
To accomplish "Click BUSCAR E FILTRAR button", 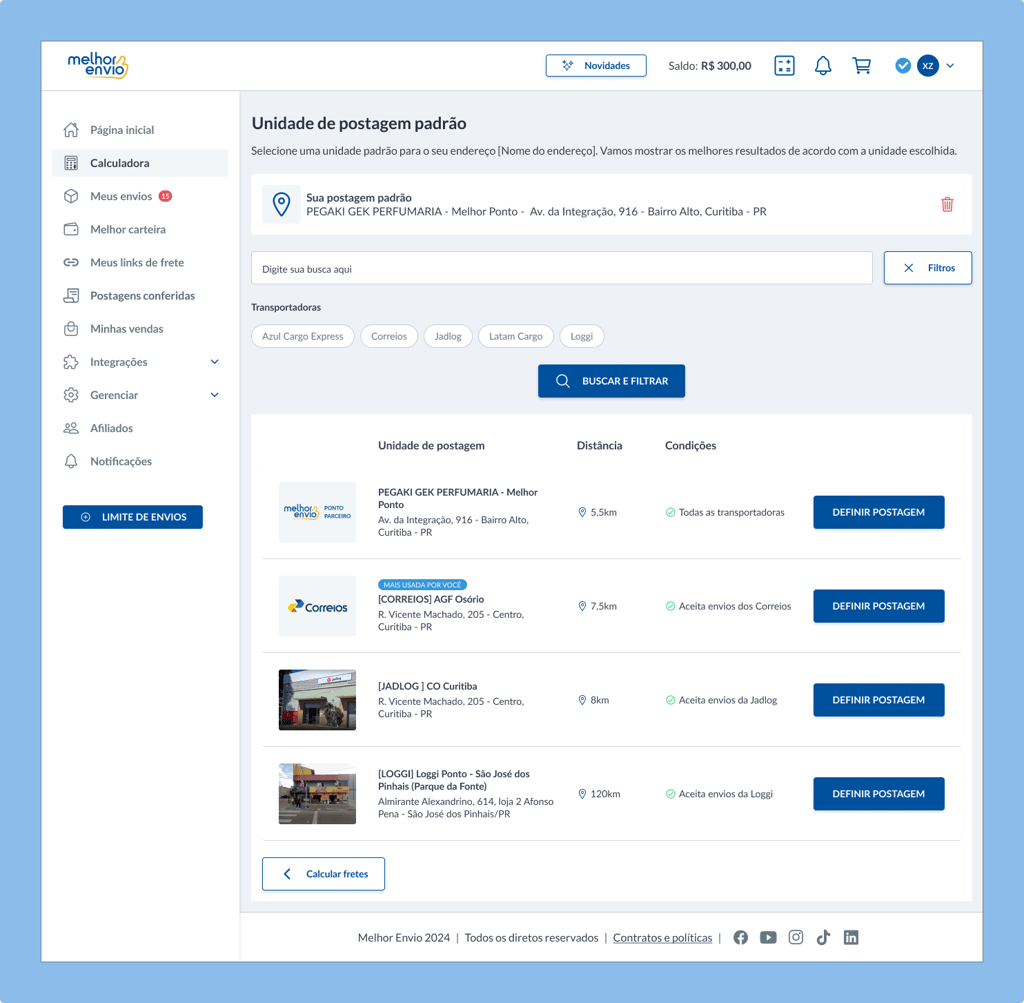I will (x=611, y=381).
